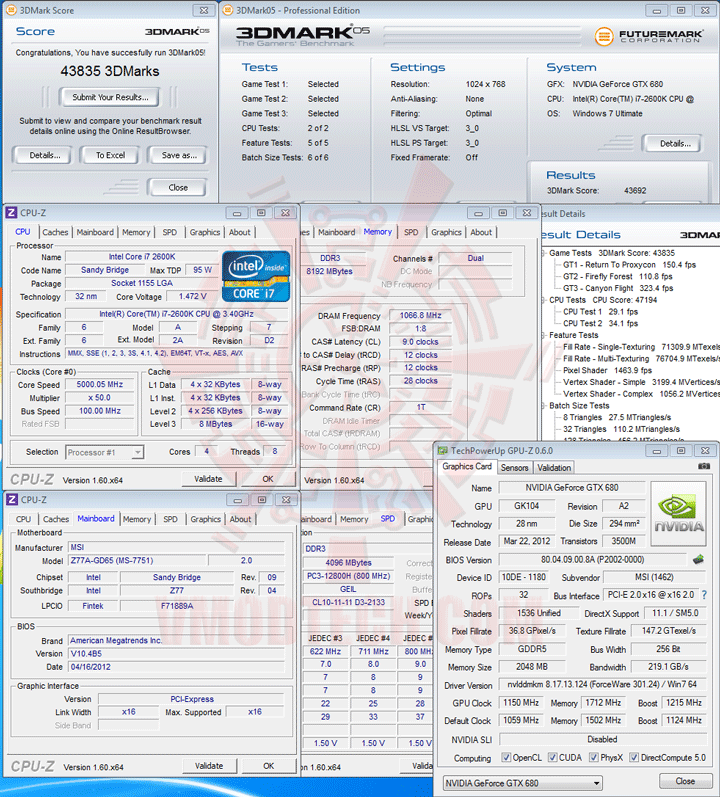This screenshot has height=797, width=720.
Task: Click Details button under System section
Action: coord(675,143)
